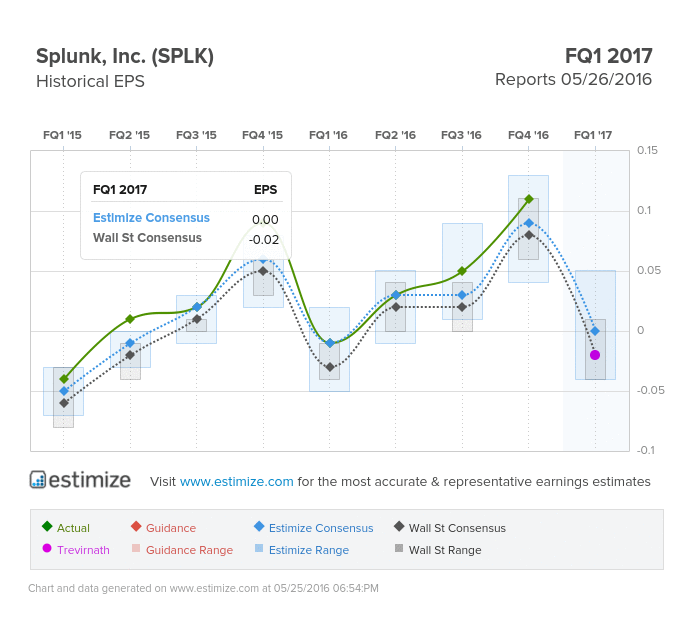The image size is (685, 620).
Task: Click the blue Estimize point in FQ4 '16
Action: (529, 223)
